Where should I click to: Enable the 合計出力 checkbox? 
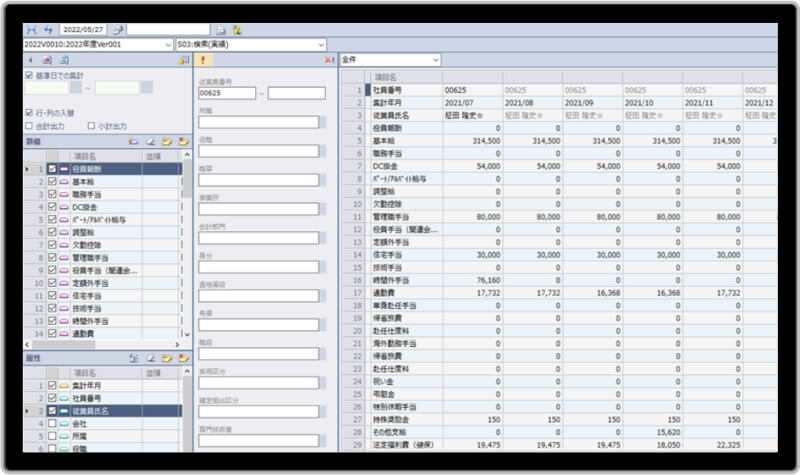click(29, 127)
